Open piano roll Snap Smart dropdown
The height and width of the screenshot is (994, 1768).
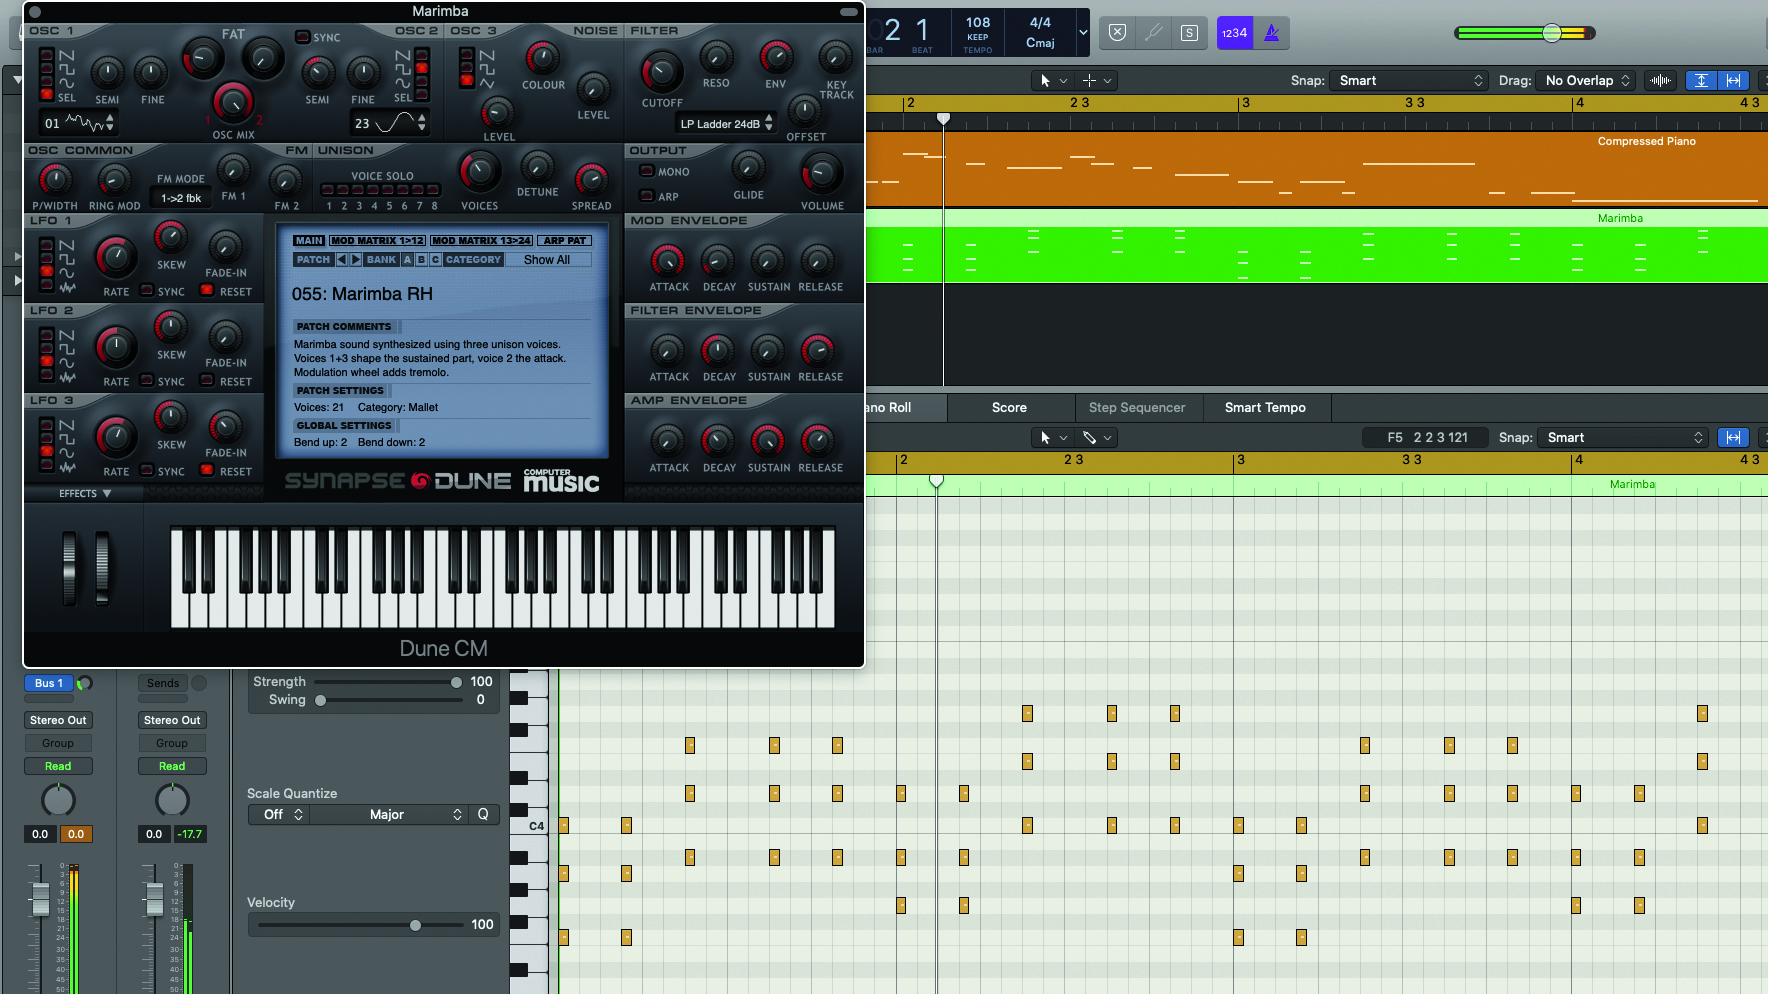pos(1622,437)
